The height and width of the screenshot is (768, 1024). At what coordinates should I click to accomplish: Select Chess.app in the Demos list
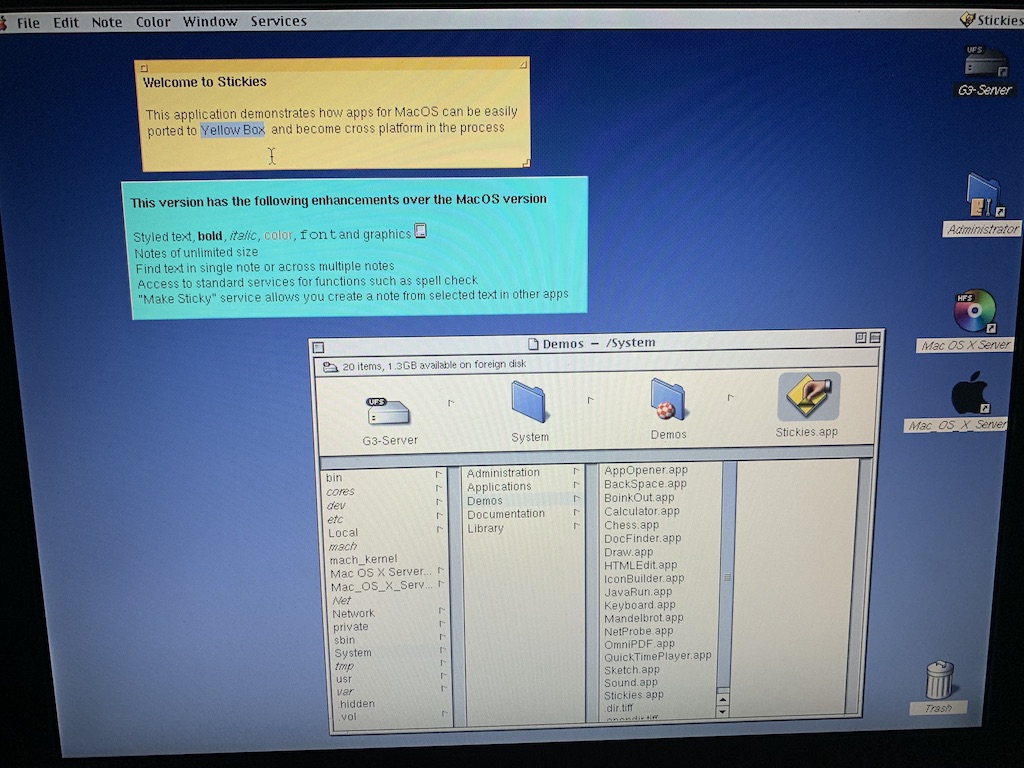tap(632, 525)
